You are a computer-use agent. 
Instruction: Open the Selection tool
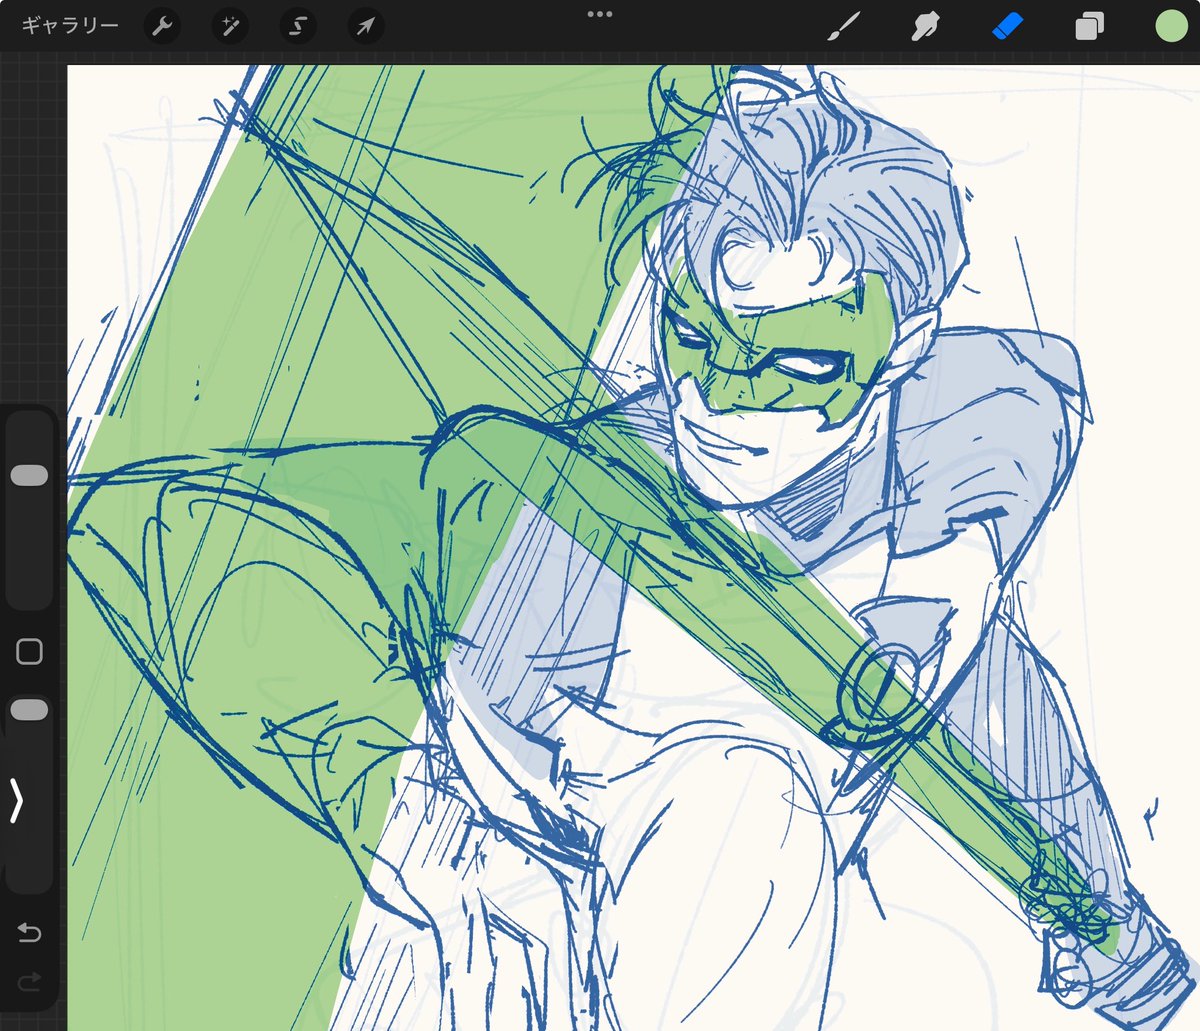297,26
